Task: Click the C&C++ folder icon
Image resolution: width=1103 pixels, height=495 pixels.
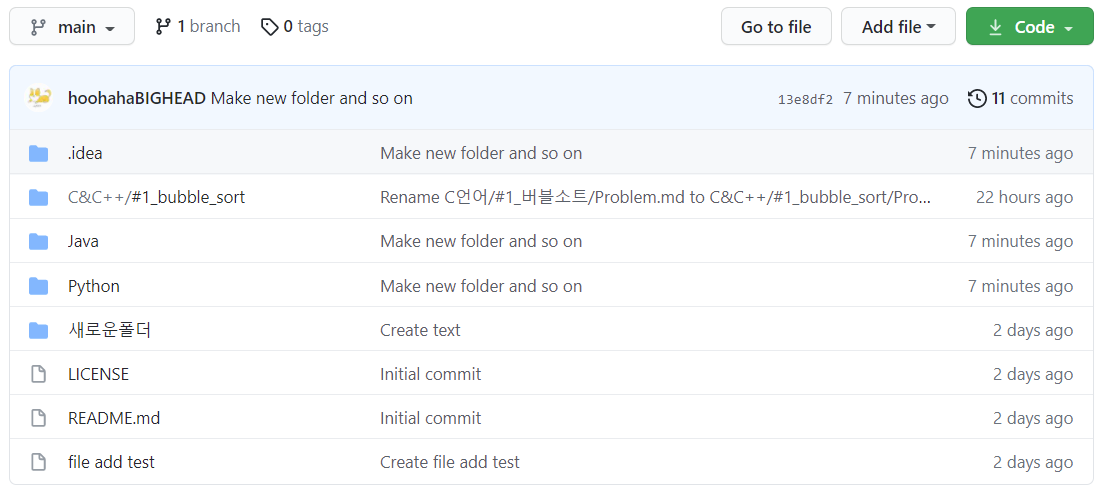Action: pos(39,198)
